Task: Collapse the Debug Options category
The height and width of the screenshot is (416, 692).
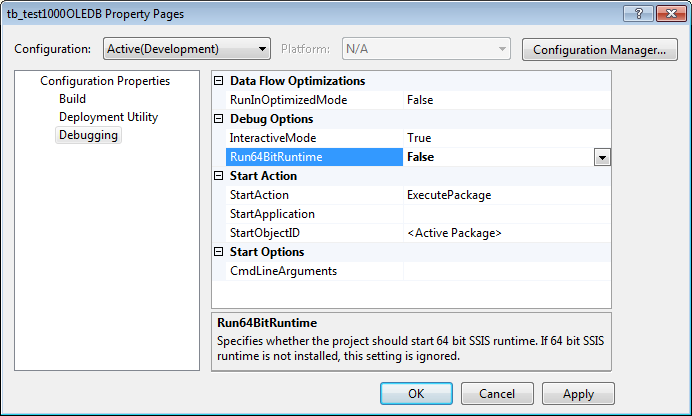Action: [220, 119]
